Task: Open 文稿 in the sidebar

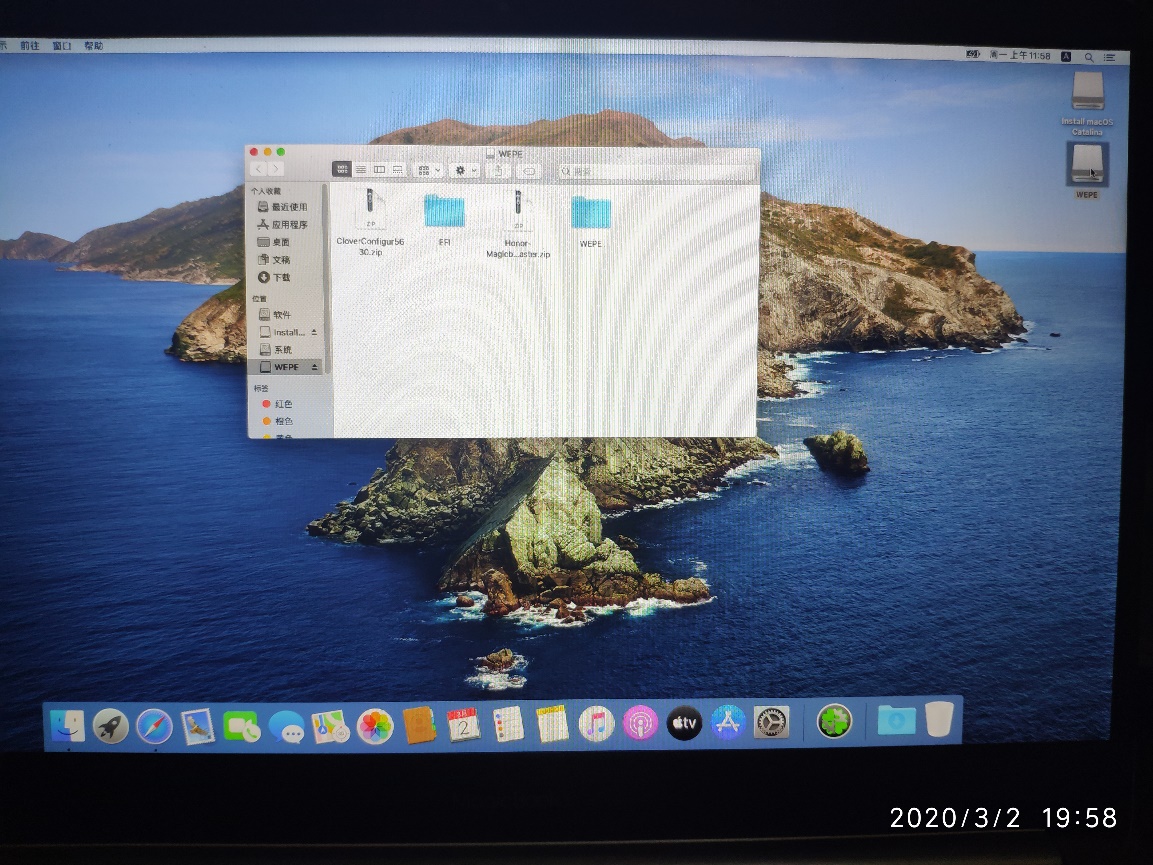Action: point(283,260)
